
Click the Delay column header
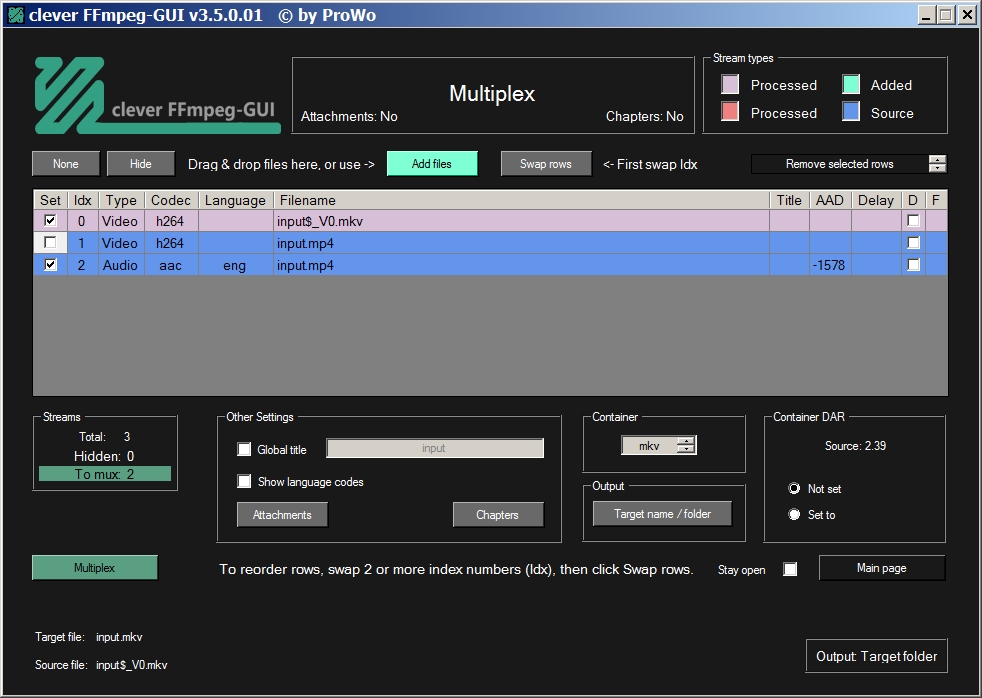point(876,200)
